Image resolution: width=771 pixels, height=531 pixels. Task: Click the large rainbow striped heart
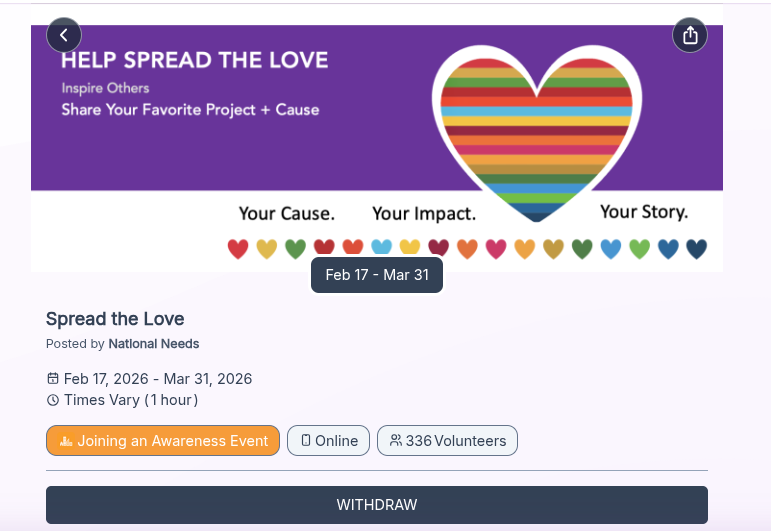pyautogui.click(x=537, y=130)
